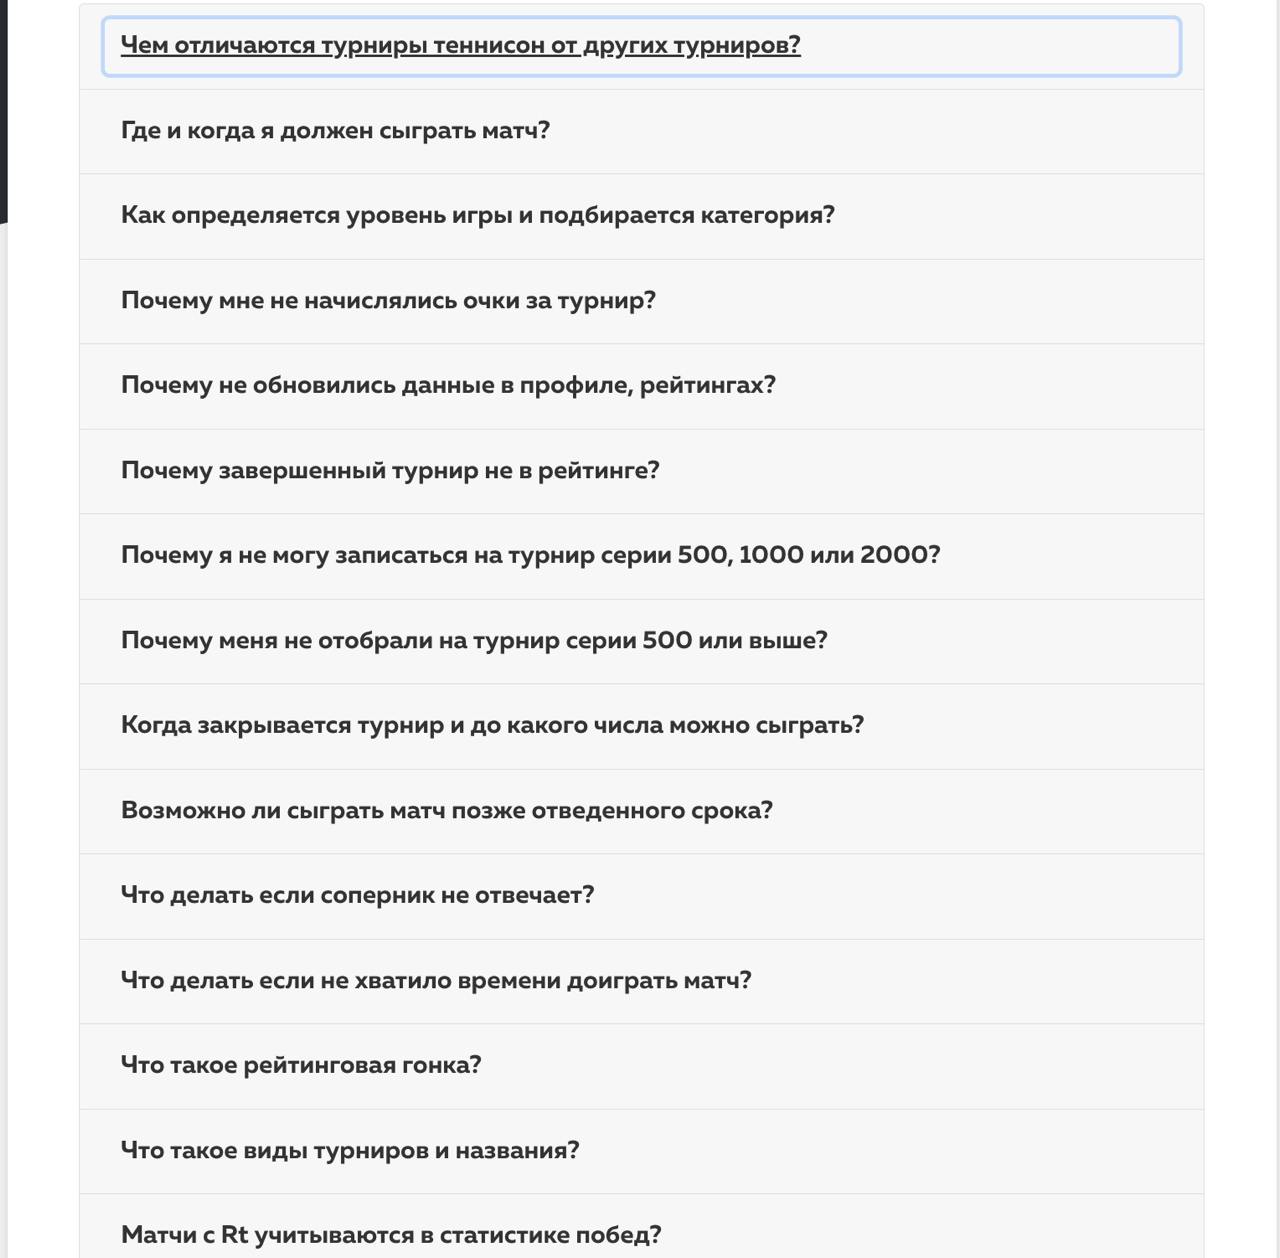Open 'Где и когда я должен сыграть матч?'
The height and width of the screenshot is (1258, 1280).
click(641, 131)
